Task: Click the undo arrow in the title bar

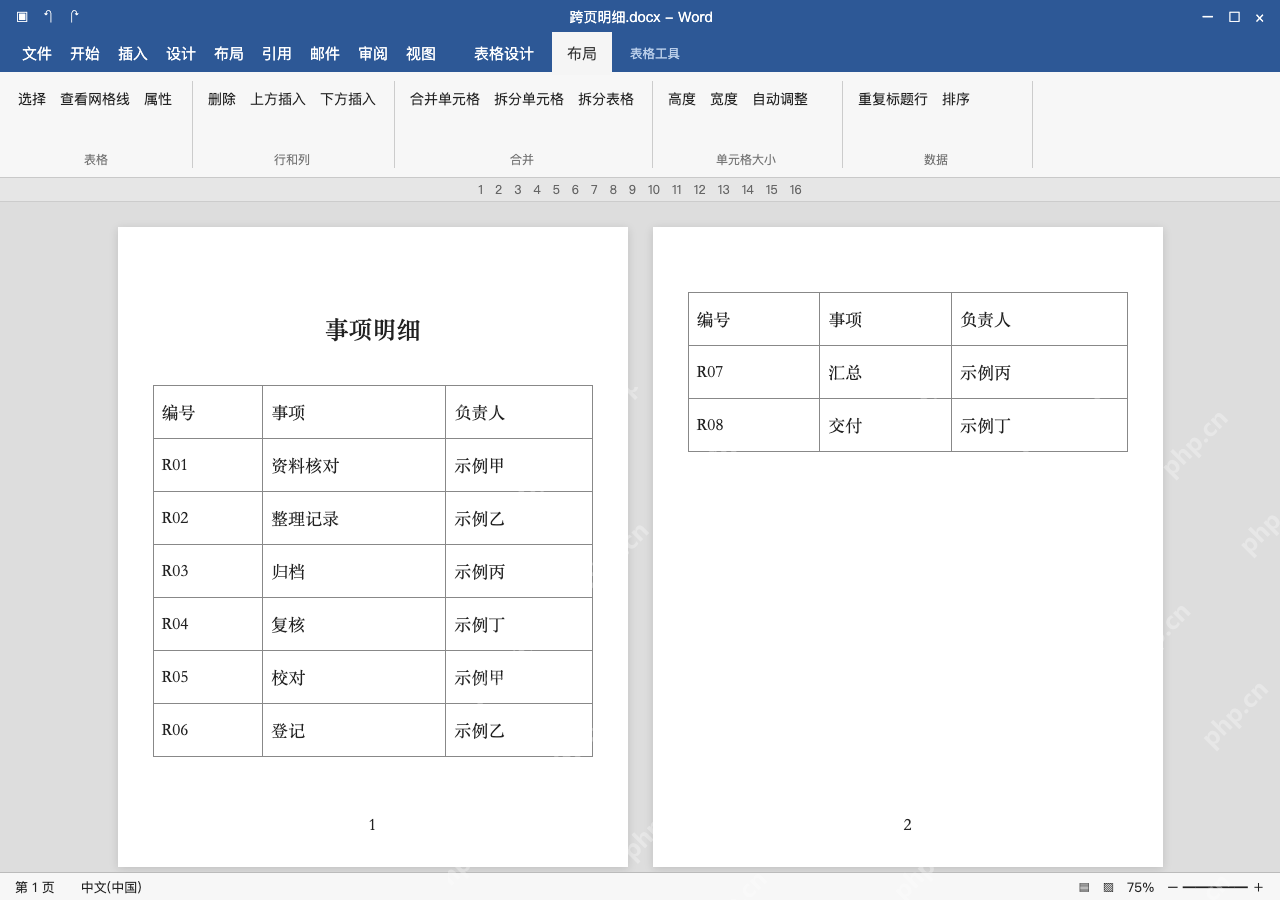Action: tap(48, 17)
